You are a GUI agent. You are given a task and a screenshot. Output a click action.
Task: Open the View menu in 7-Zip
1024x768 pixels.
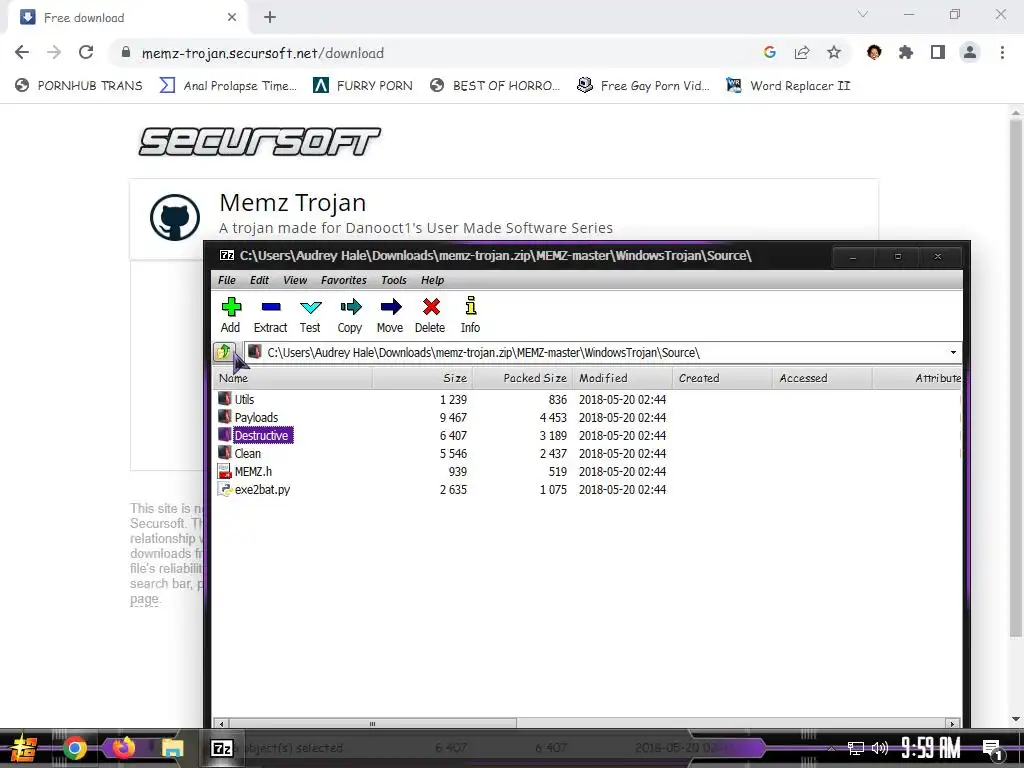(295, 280)
